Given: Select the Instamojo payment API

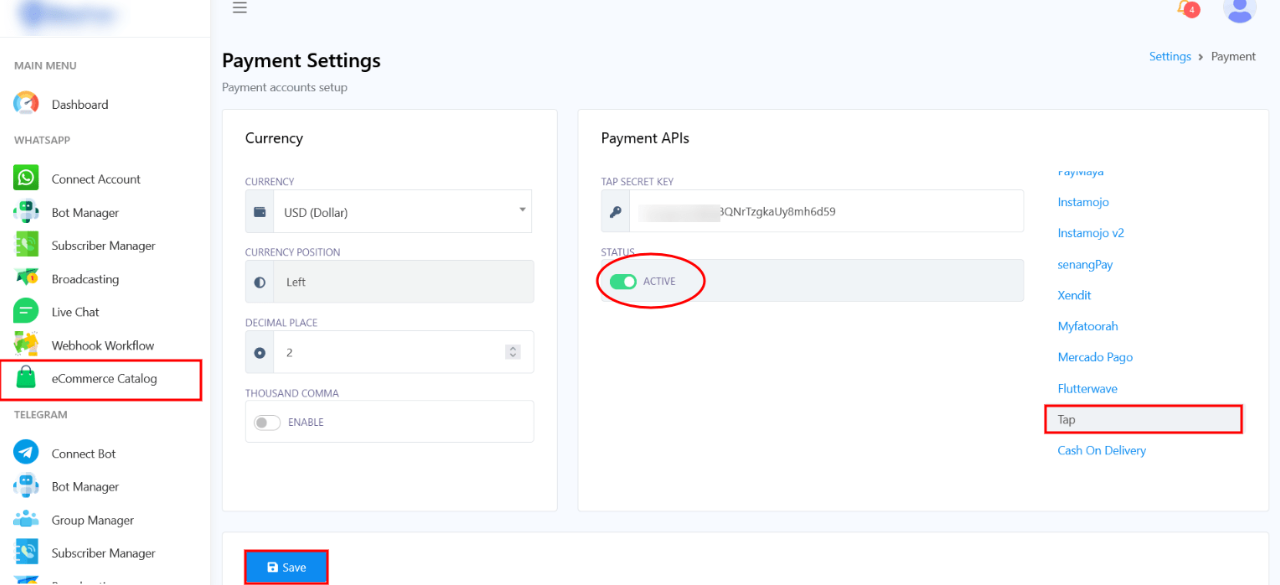Looking at the screenshot, I should pyautogui.click(x=1083, y=202).
